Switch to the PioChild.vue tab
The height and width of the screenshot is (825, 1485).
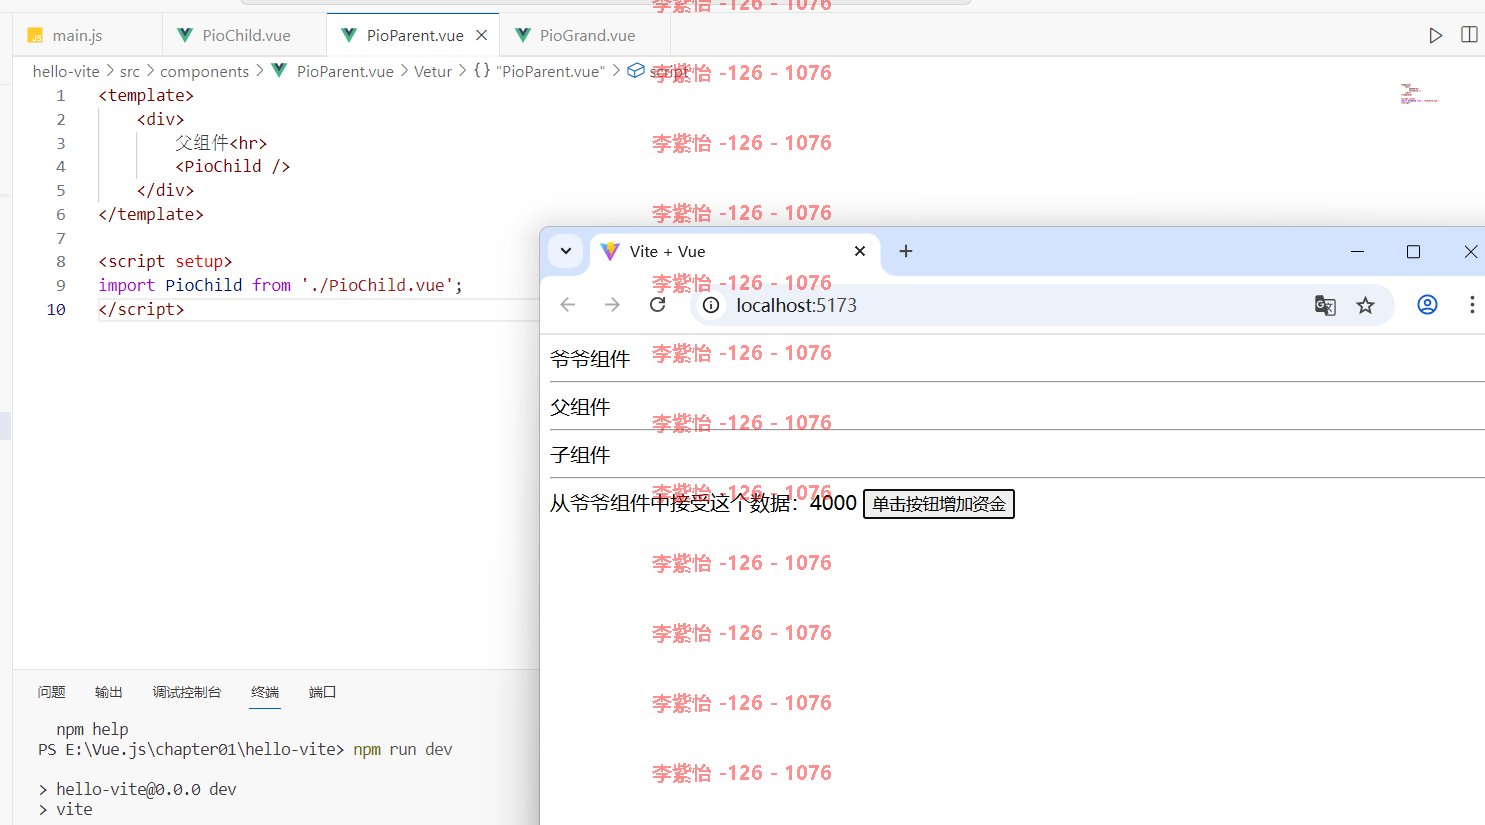pos(244,35)
